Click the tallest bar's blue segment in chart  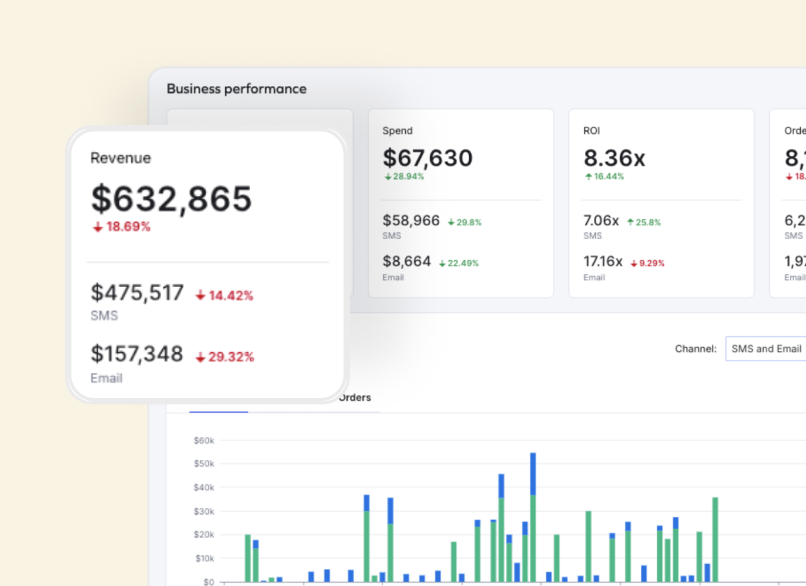pos(533,474)
